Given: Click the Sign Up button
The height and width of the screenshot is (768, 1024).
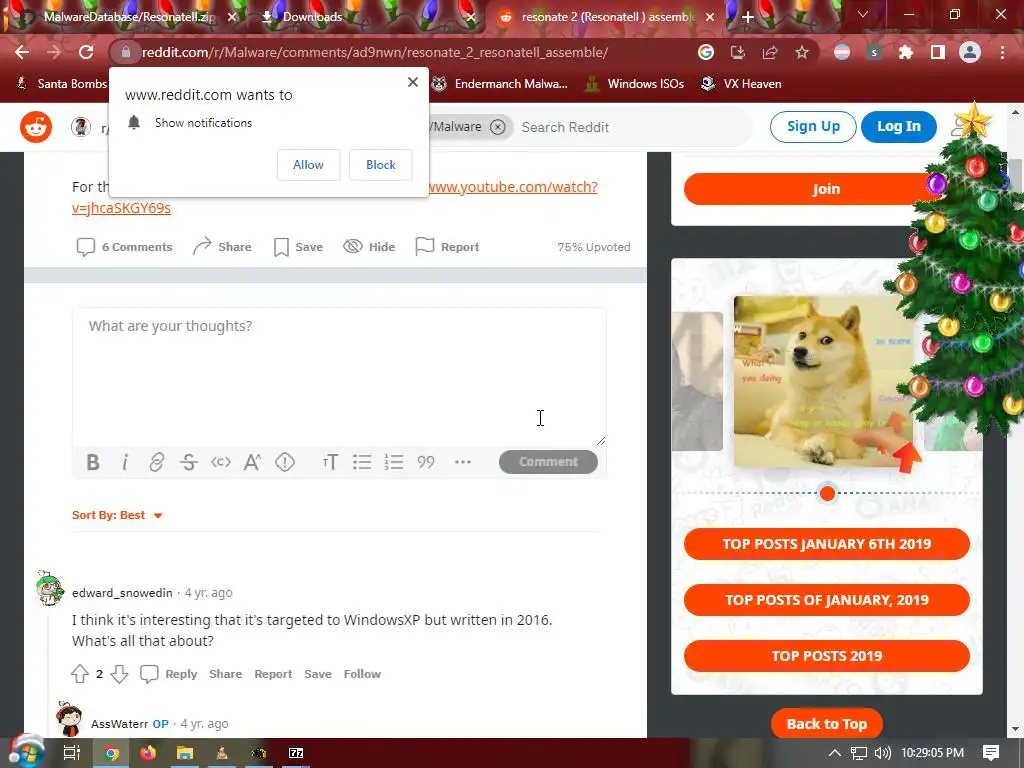Looking at the screenshot, I should pos(813,127).
